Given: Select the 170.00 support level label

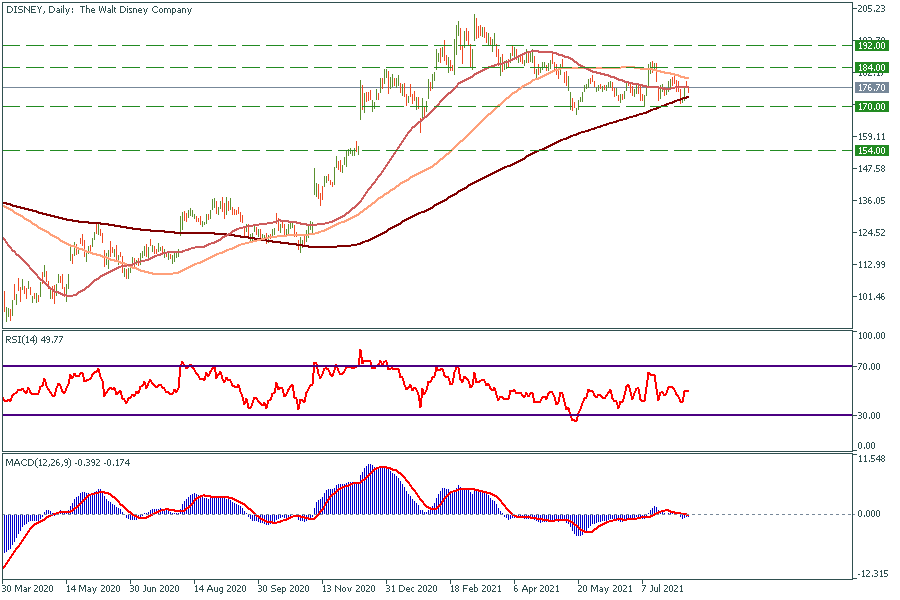Looking at the screenshot, I should (872, 106).
